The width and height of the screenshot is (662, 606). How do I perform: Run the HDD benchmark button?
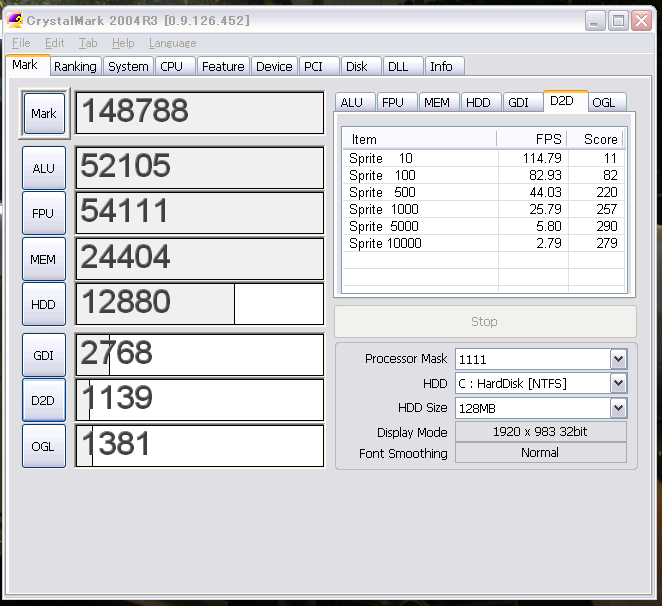pos(44,304)
